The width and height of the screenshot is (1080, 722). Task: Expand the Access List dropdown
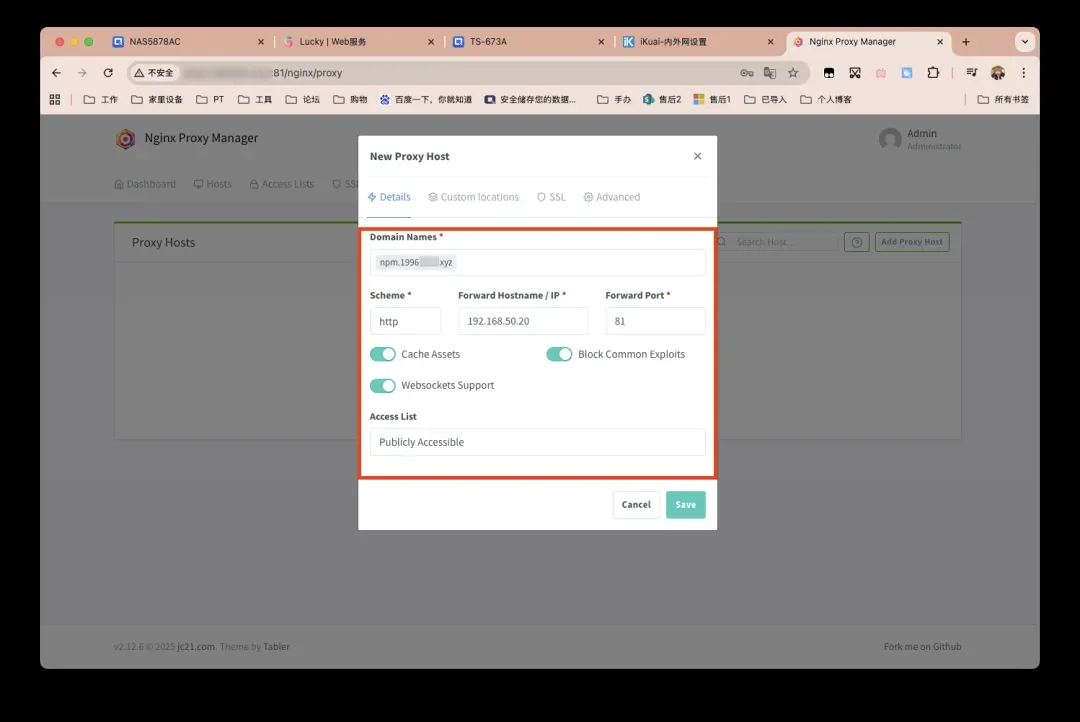click(537, 442)
